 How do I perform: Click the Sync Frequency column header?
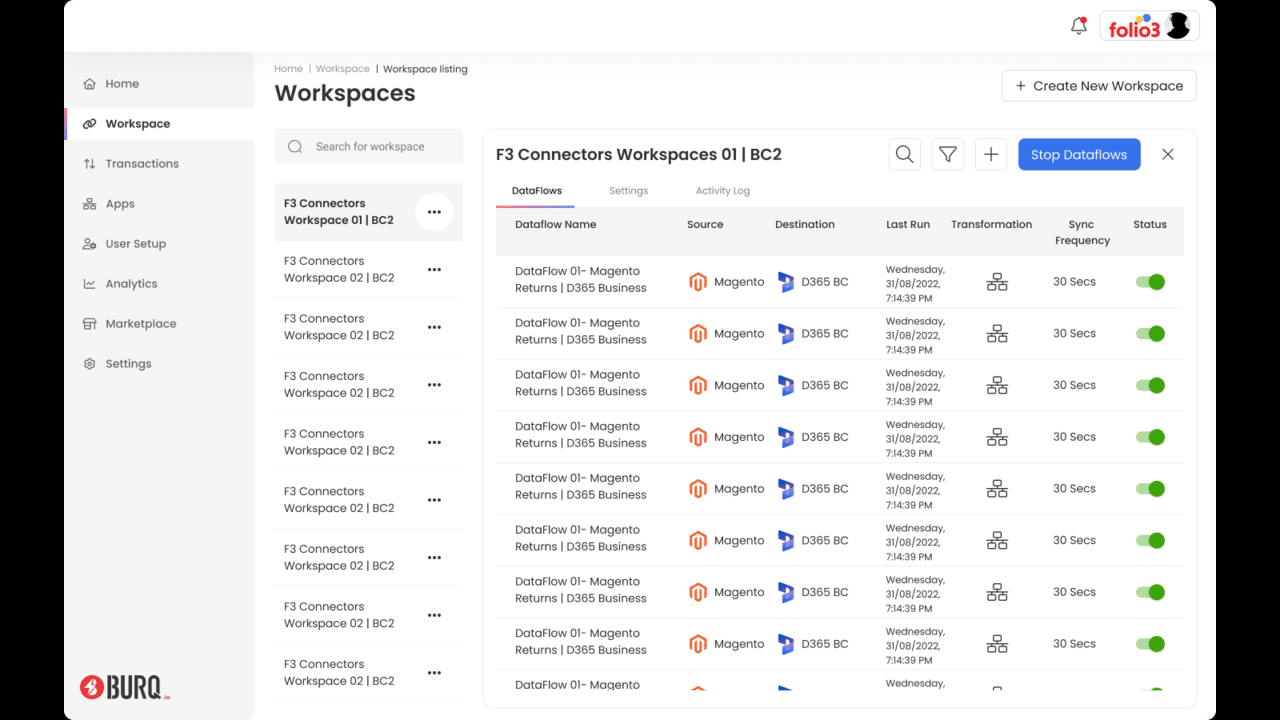point(1082,233)
